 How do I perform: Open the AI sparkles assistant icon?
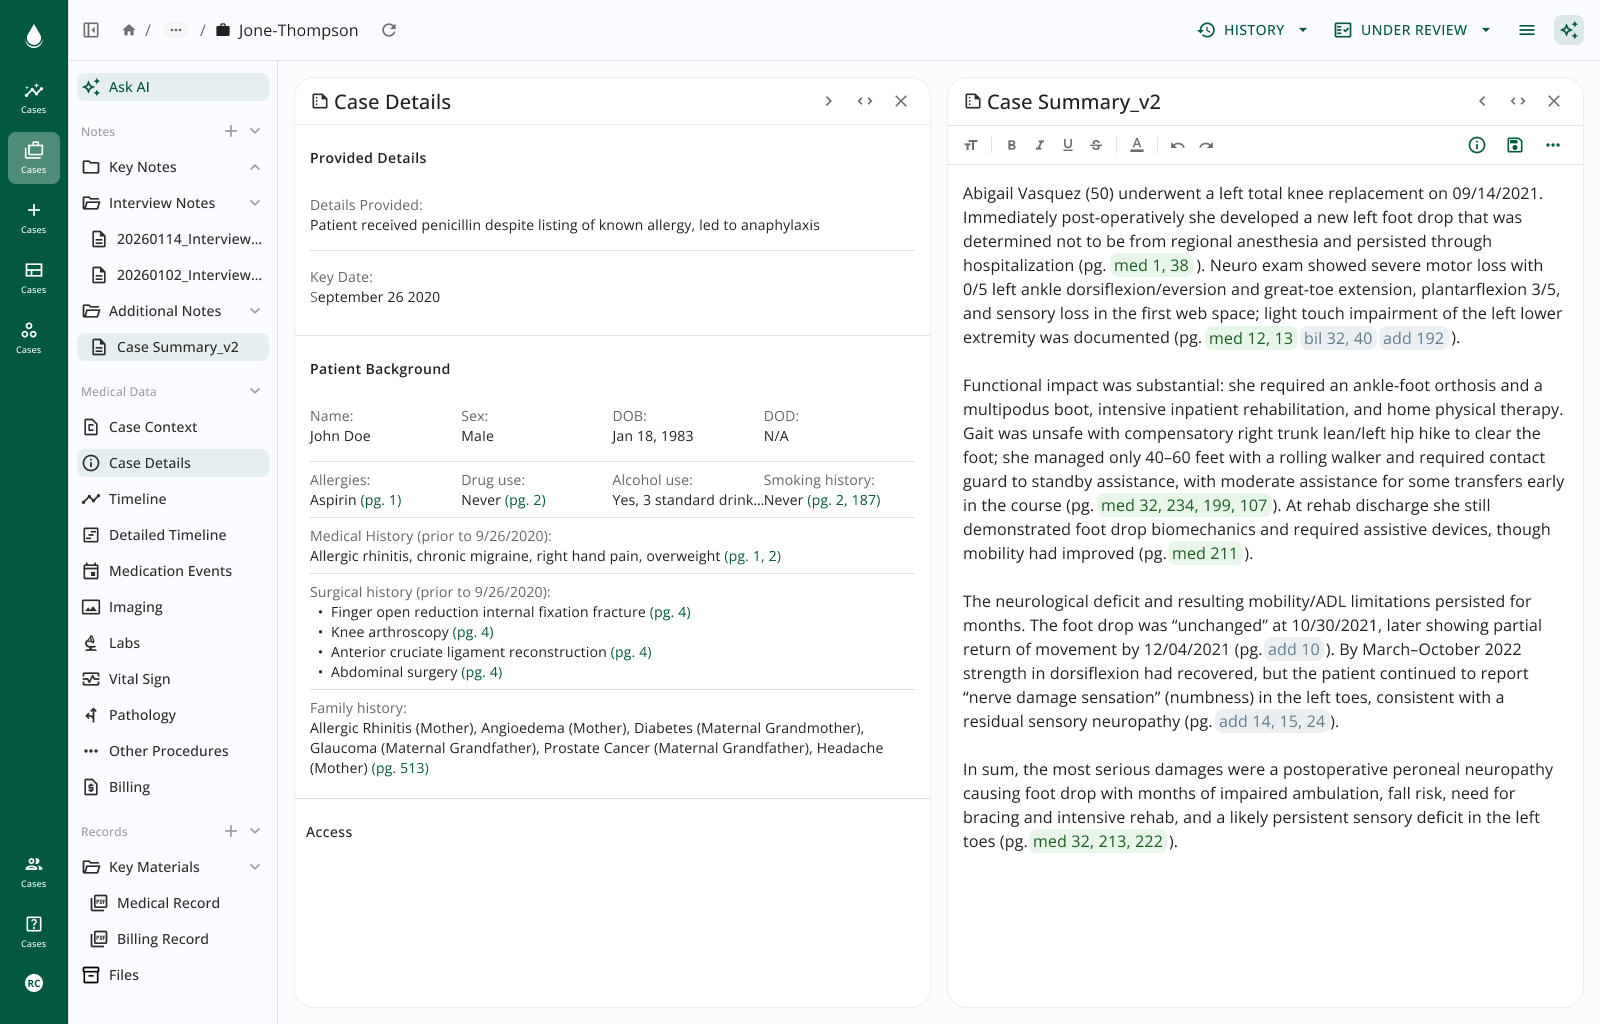pyautogui.click(x=1569, y=30)
